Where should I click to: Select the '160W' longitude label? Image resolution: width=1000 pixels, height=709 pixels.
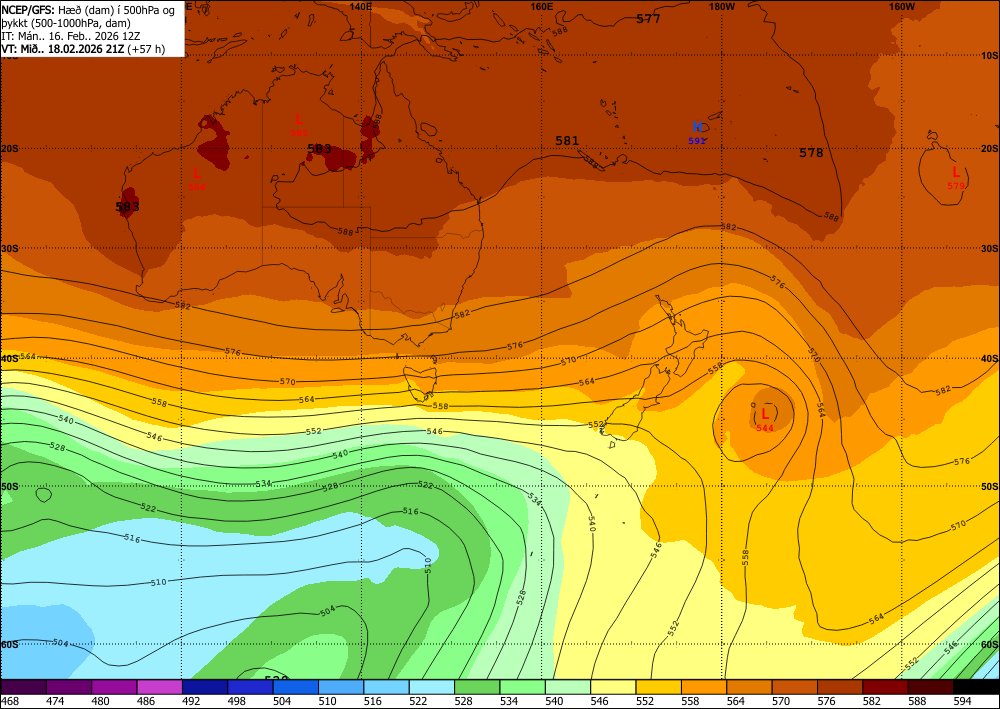(x=902, y=6)
